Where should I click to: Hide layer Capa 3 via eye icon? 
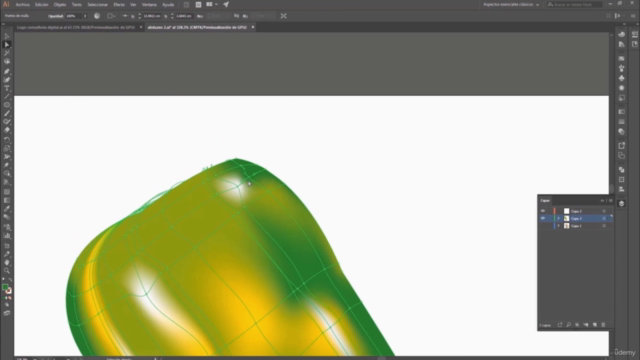point(543,218)
